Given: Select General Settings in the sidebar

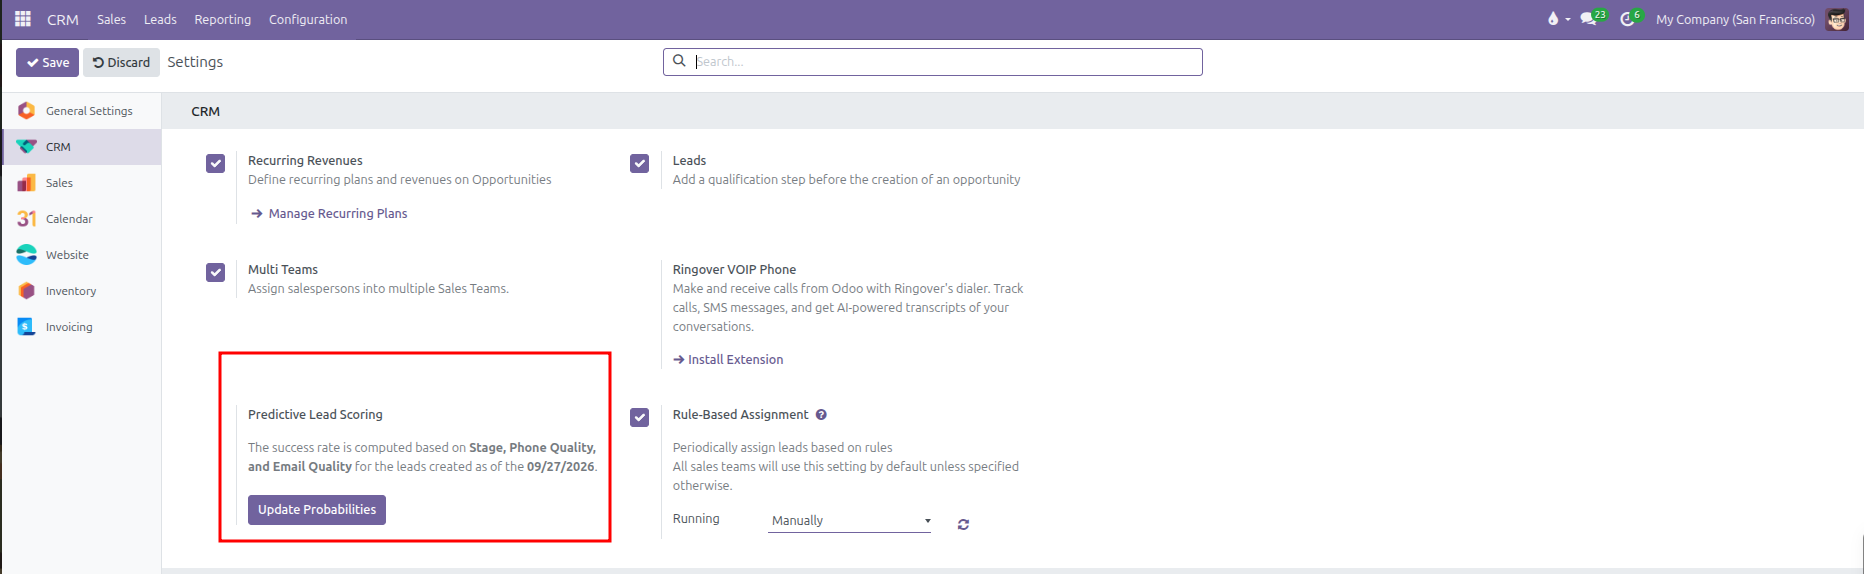Looking at the screenshot, I should coord(81,111).
